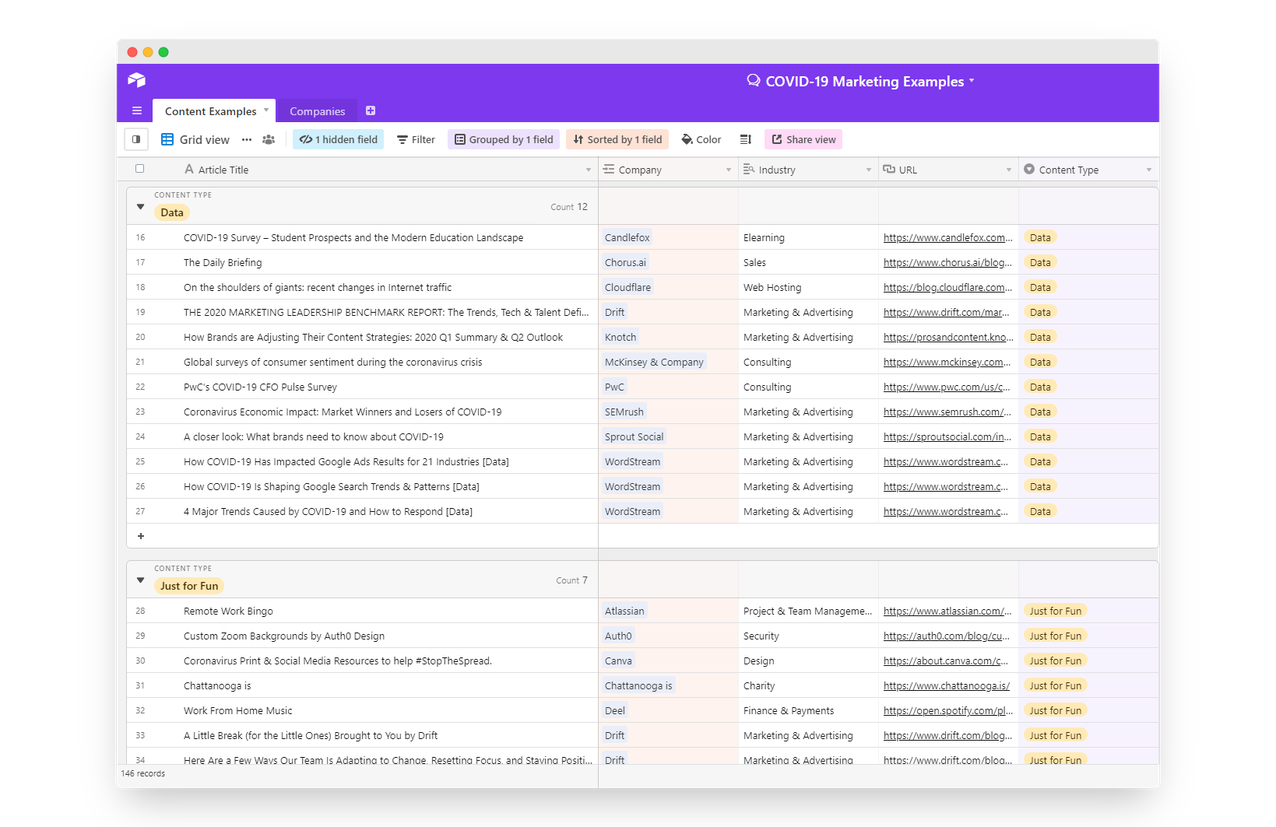The width and height of the screenshot is (1276, 827).
Task: Check the select-all rows checkbox
Action: pos(140,170)
